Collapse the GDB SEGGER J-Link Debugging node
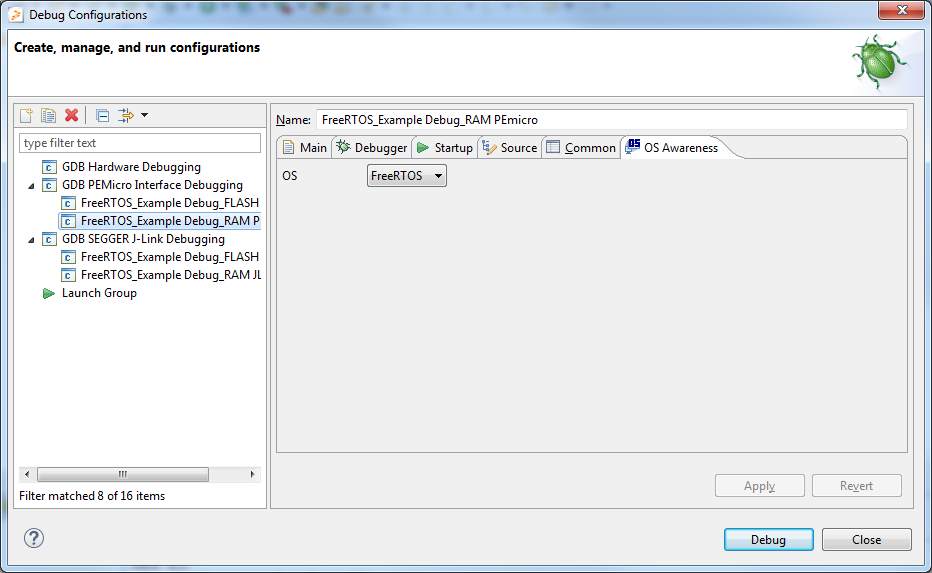The height and width of the screenshot is (573, 932). point(32,240)
